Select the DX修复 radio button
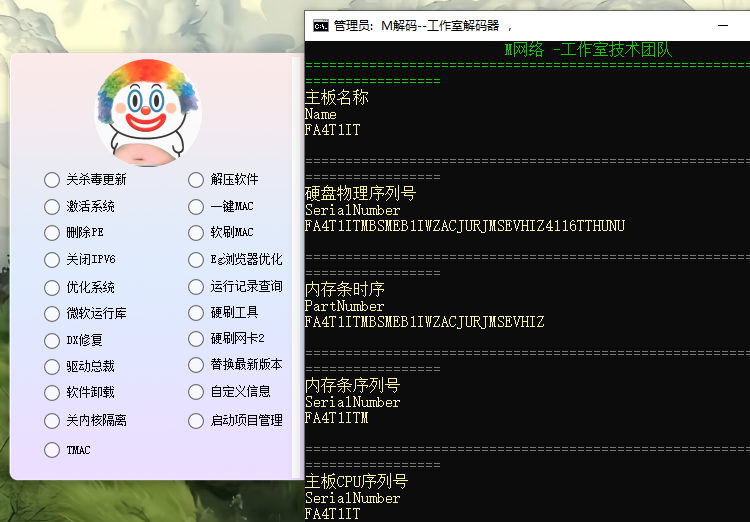 (52, 340)
